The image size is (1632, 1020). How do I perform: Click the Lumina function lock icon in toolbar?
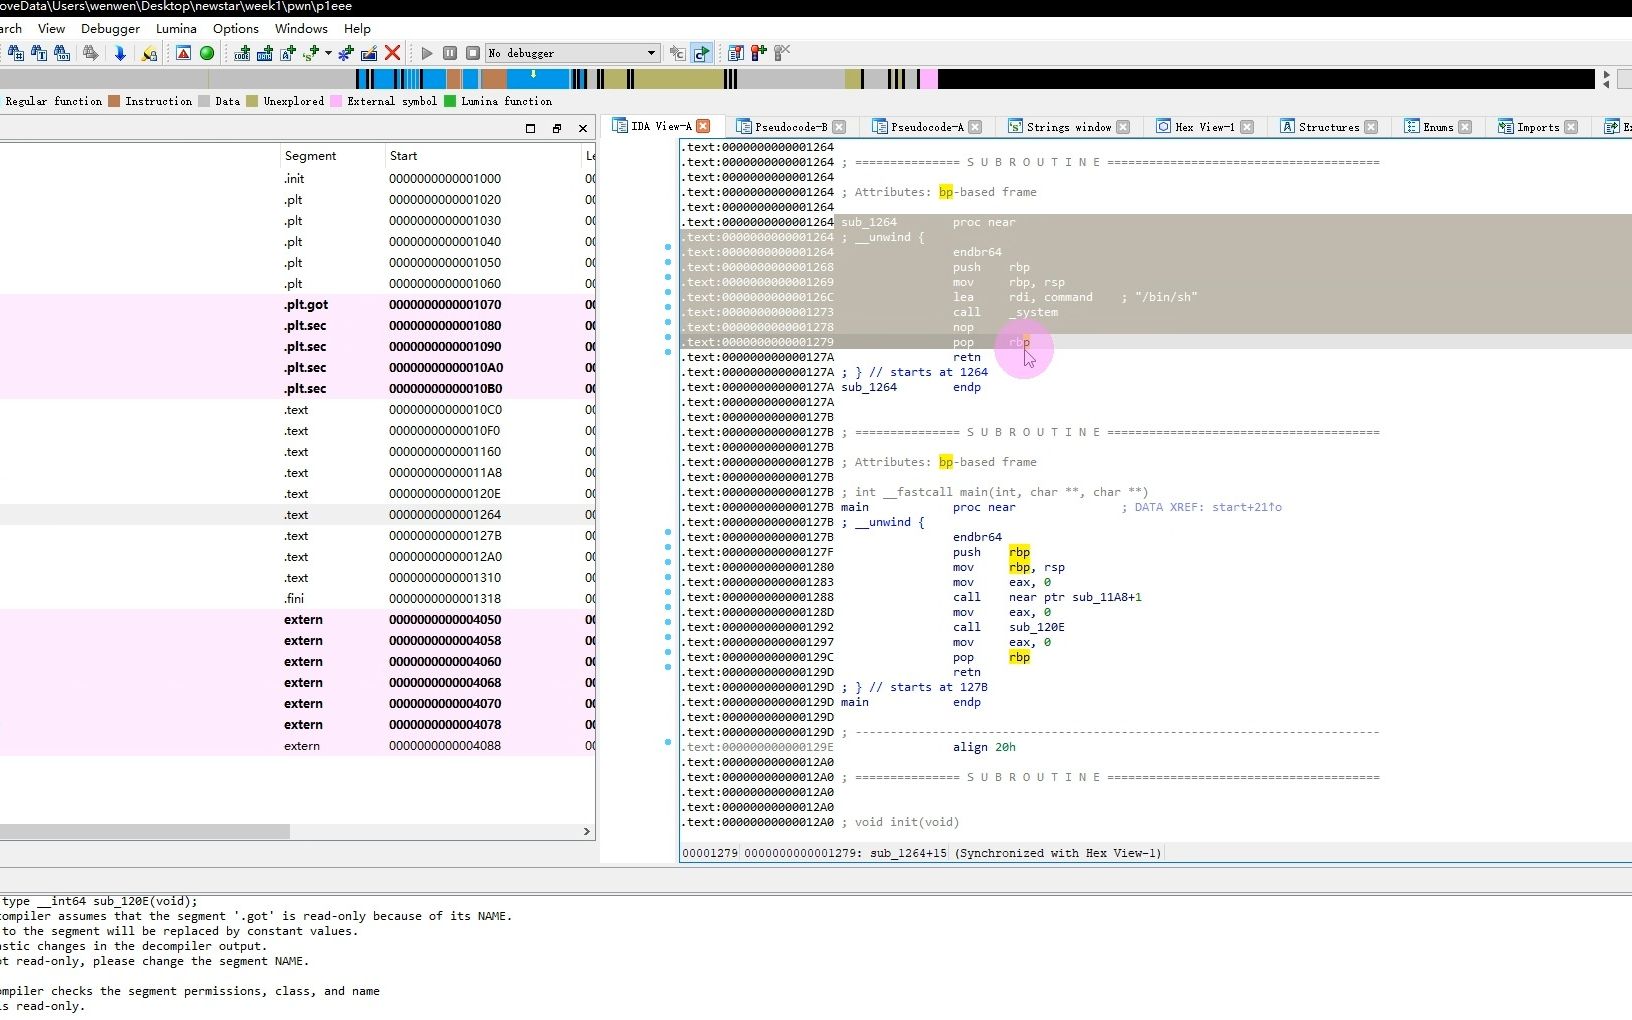149,53
